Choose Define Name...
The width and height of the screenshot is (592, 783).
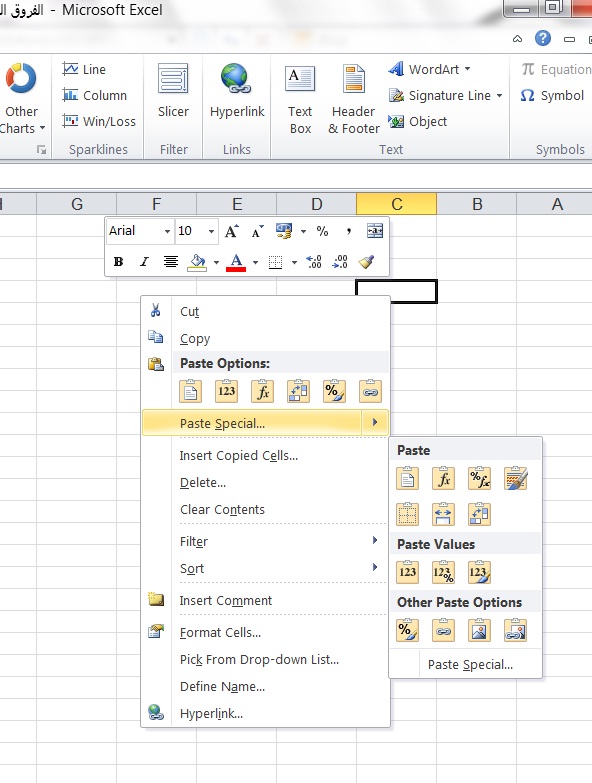[266, 686]
